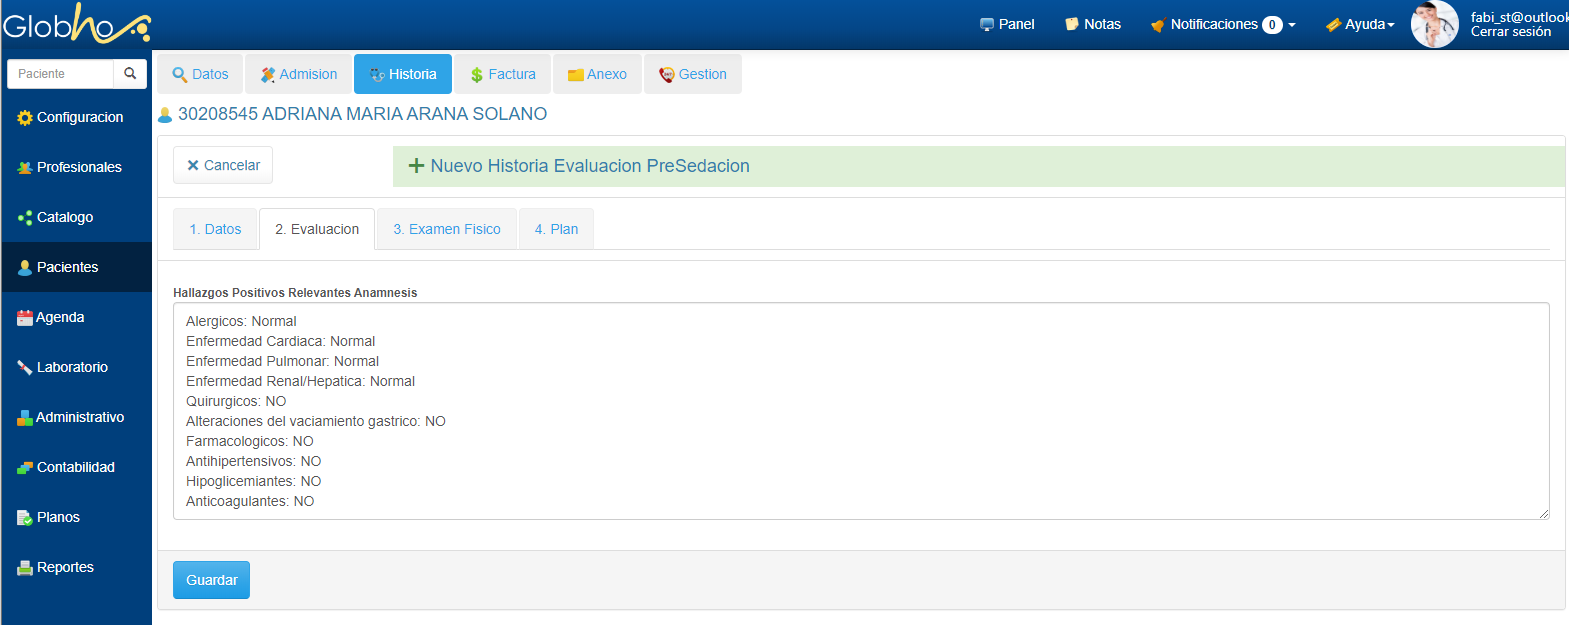Expand the Notificaciones dropdown
1569x625 pixels.
(1223, 24)
